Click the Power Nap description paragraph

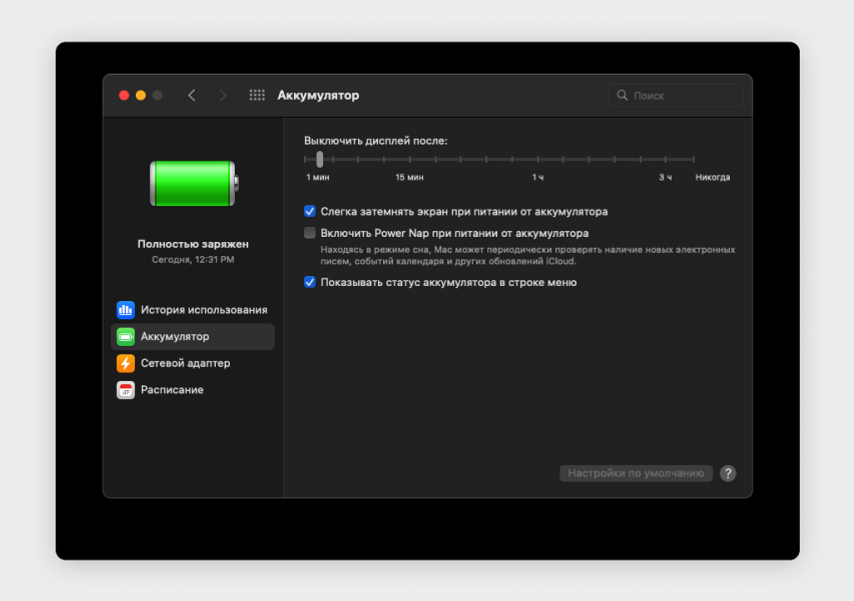coord(527,256)
